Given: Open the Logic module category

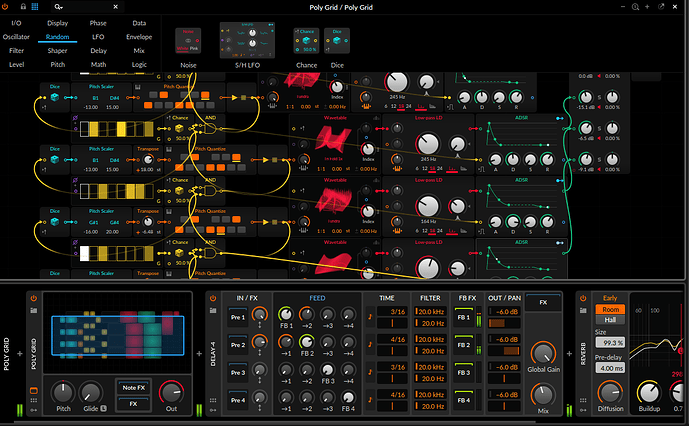Looking at the screenshot, I should (x=139, y=65).
